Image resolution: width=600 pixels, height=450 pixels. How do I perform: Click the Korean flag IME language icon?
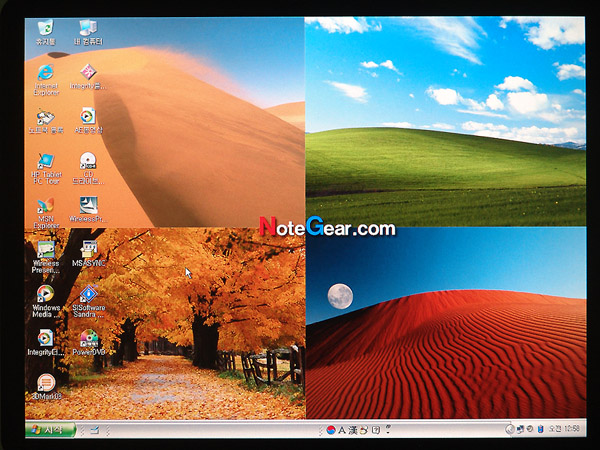pyautogui.click(x=331, y=430)
